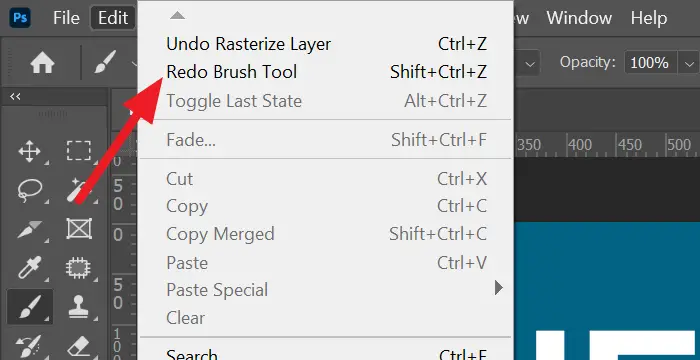Select the Eraser tool

(79, 347)
